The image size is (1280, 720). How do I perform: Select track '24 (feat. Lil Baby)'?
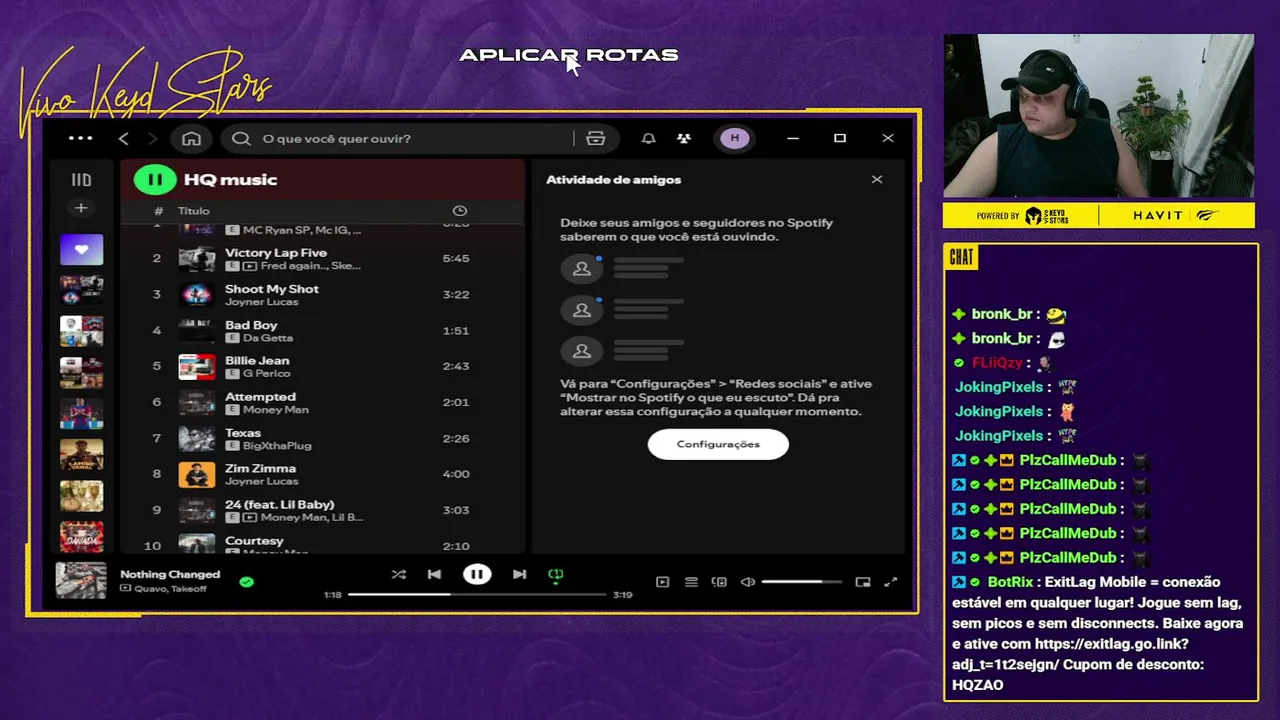pos(280,505)
